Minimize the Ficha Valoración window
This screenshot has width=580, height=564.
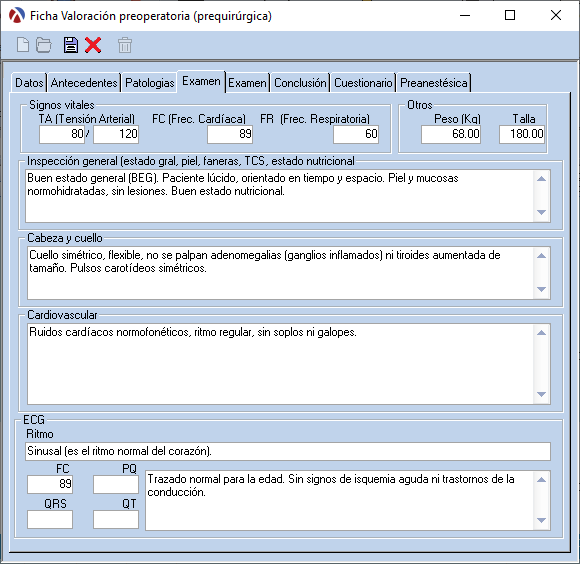465,16
